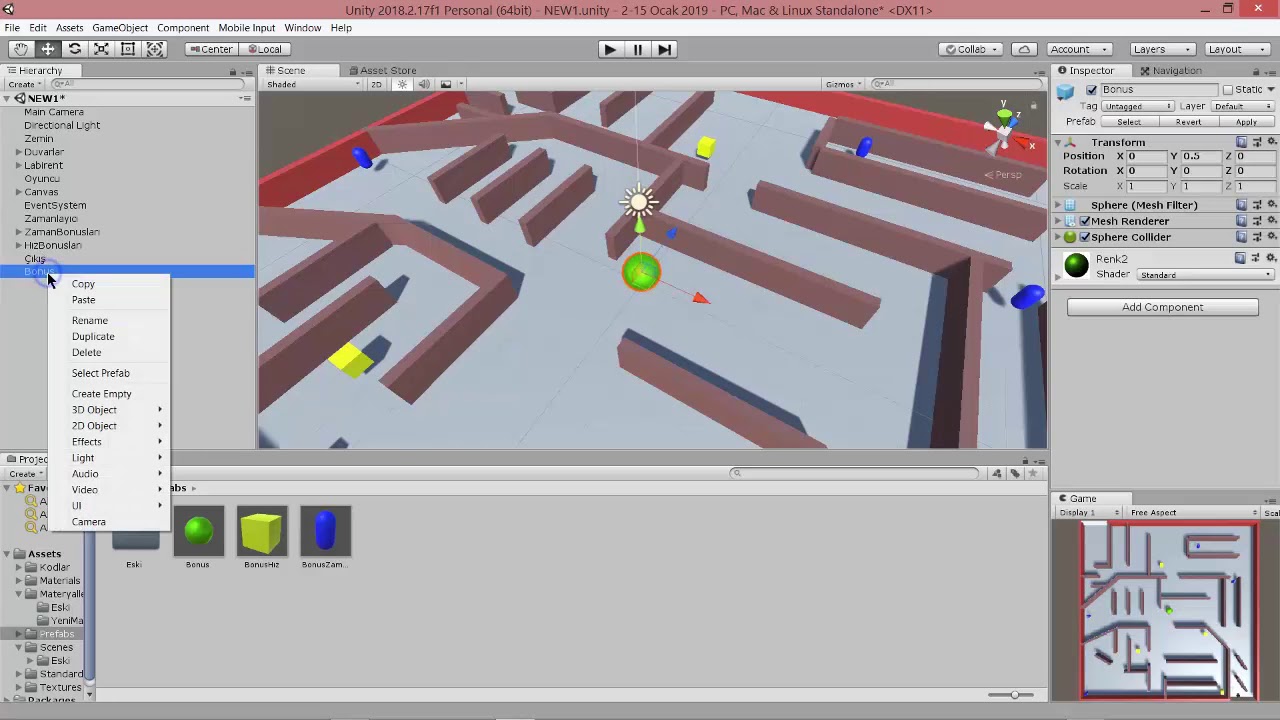The width and height of the screenshot is (1280, 720).
Task: Choose Duplicate from the context menu
Action: [x=93, y=336]
